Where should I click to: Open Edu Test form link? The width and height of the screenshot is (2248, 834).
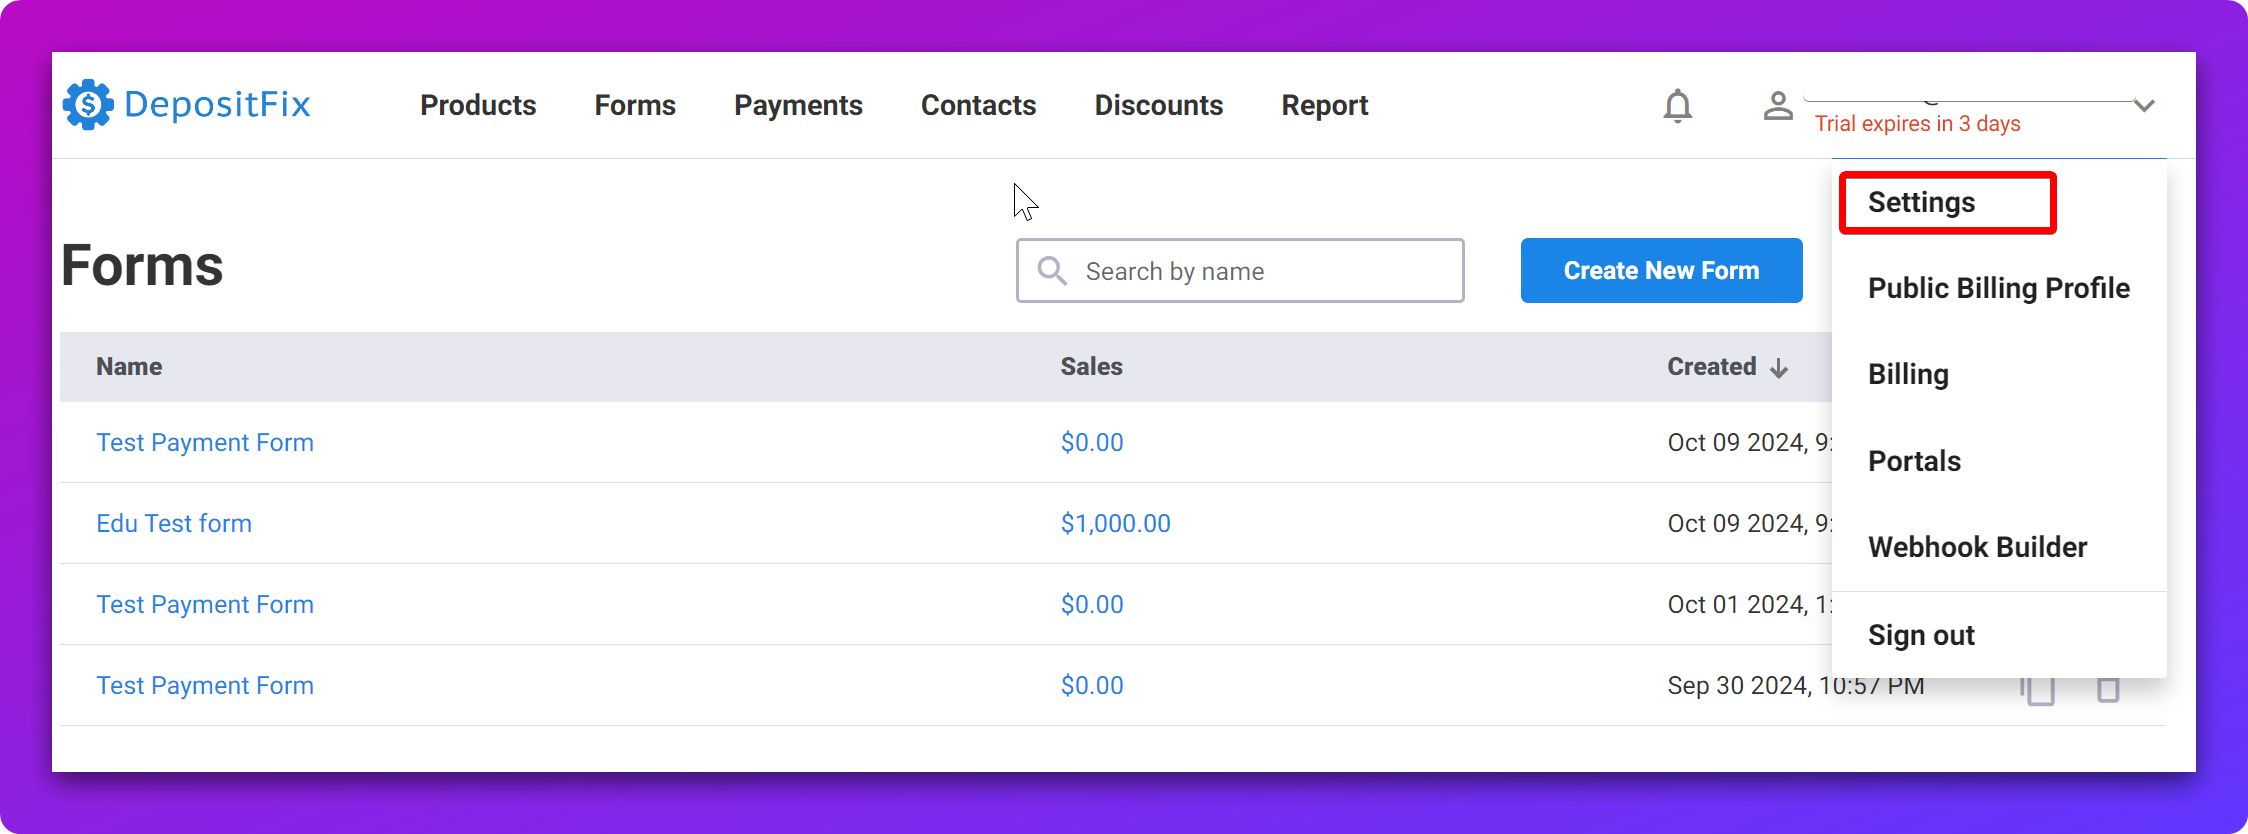pos(174,523)
